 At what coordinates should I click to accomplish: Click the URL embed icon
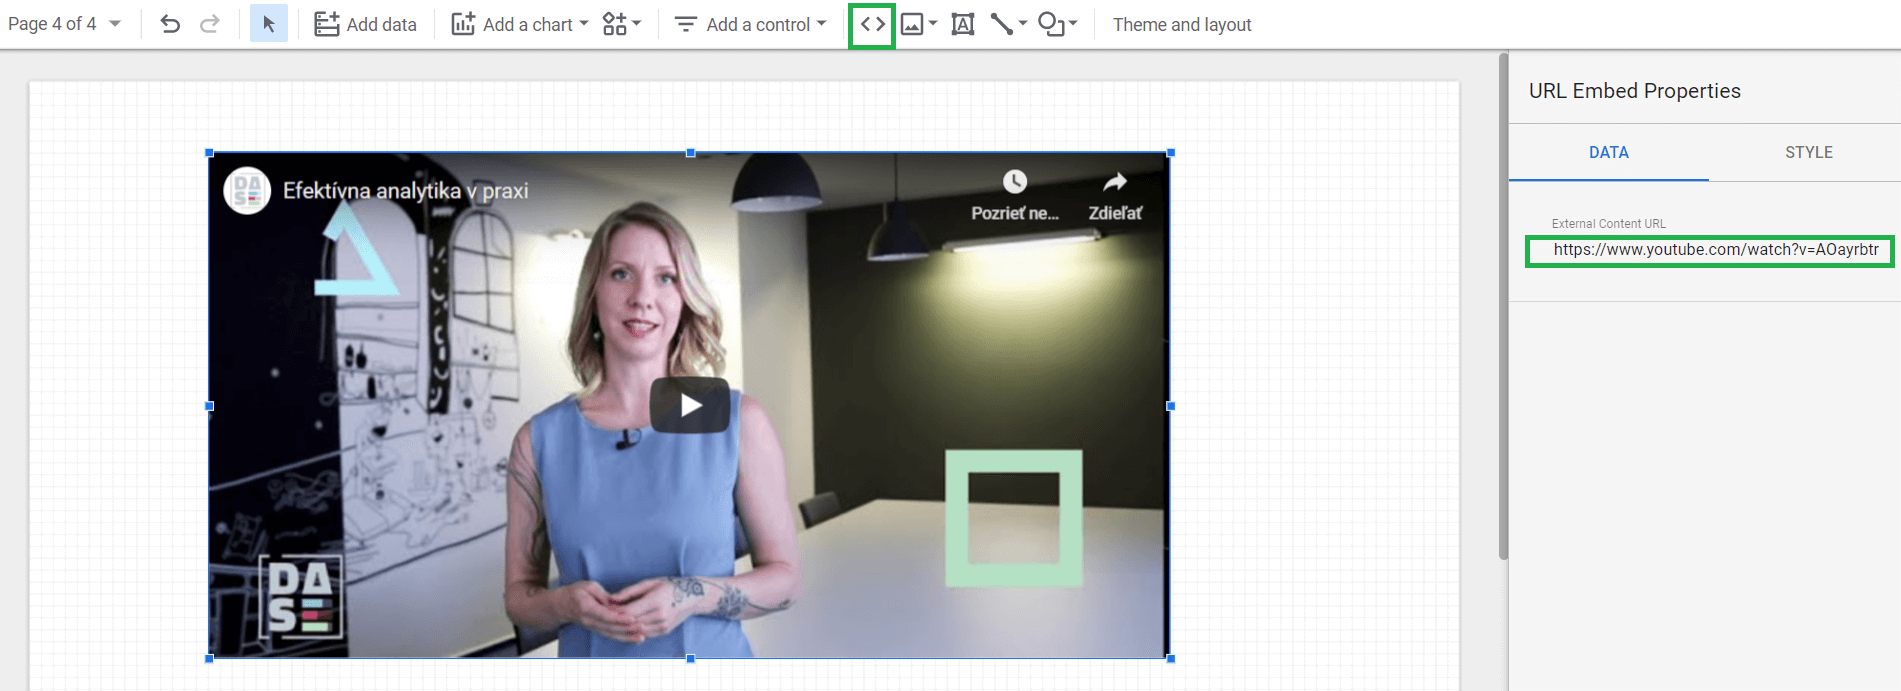(x=872, y=24)
